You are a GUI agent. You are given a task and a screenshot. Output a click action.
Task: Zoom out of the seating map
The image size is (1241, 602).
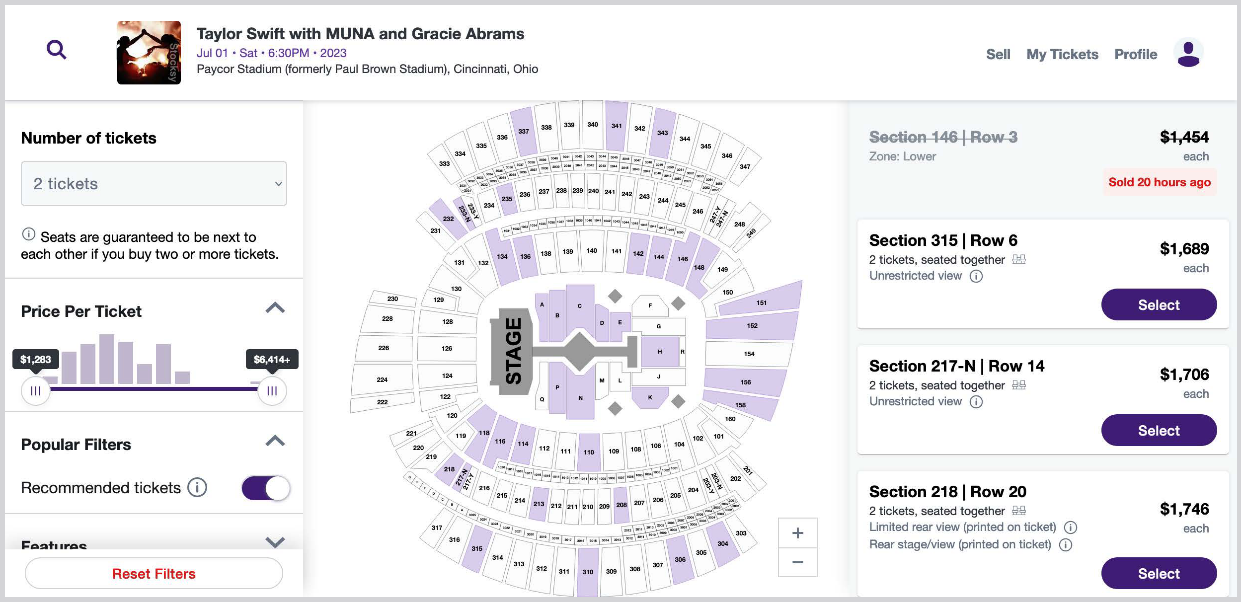point(798,562)
